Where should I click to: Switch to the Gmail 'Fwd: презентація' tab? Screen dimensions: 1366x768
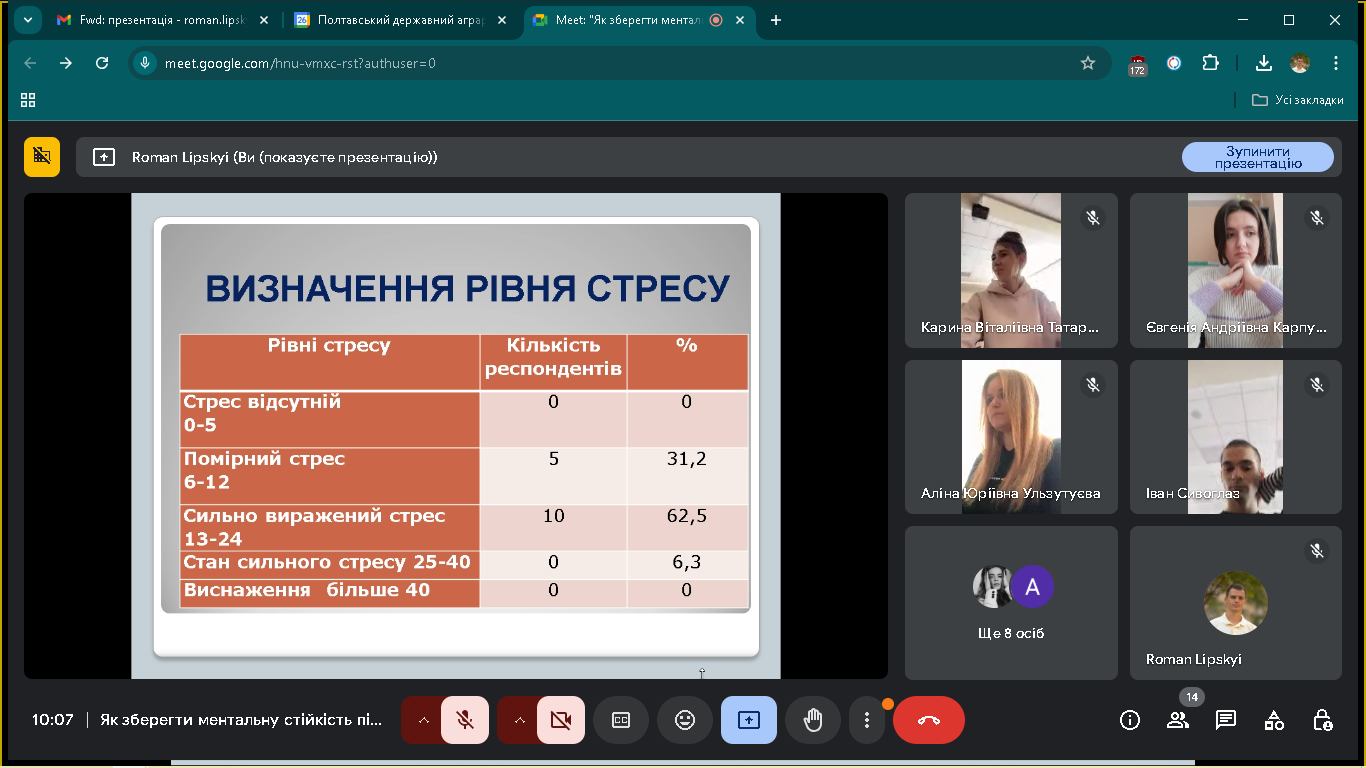point(164,20)
